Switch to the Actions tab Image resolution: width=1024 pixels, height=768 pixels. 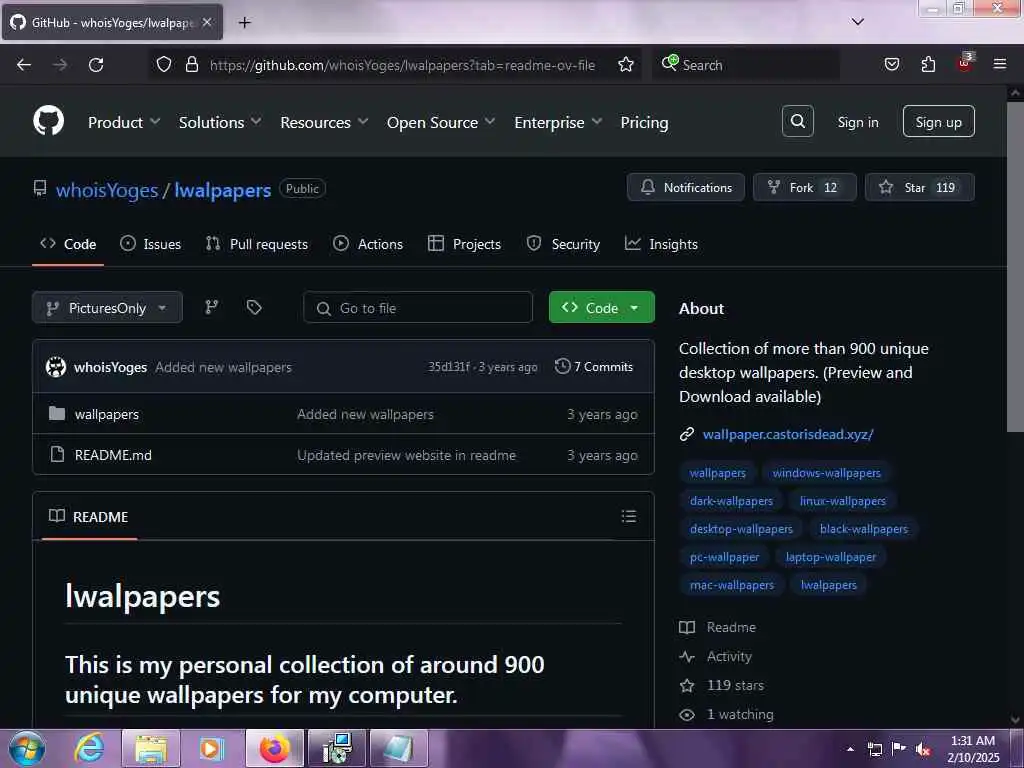(368, 244)
